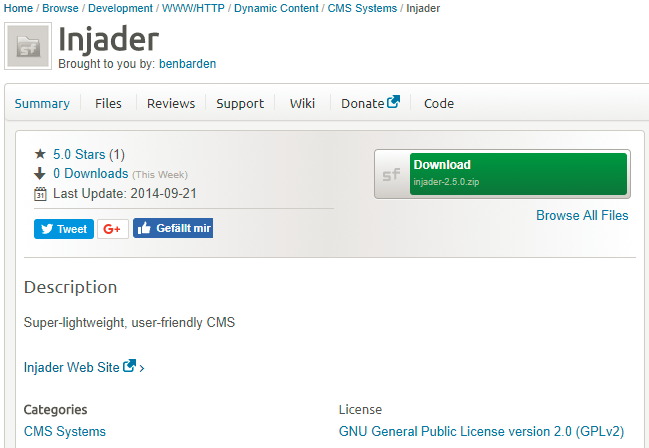Click the external link icon beside Donate
The image size is (649, 448).
pyautogui.click(x=393, y=102)
